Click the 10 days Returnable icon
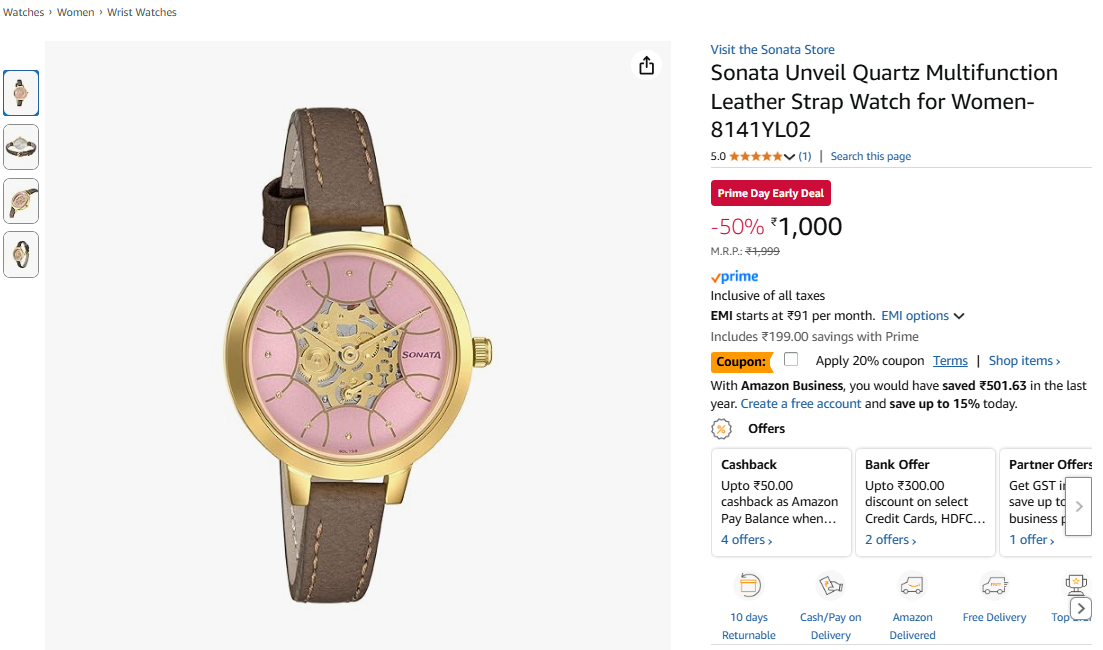 coord(748,585)
